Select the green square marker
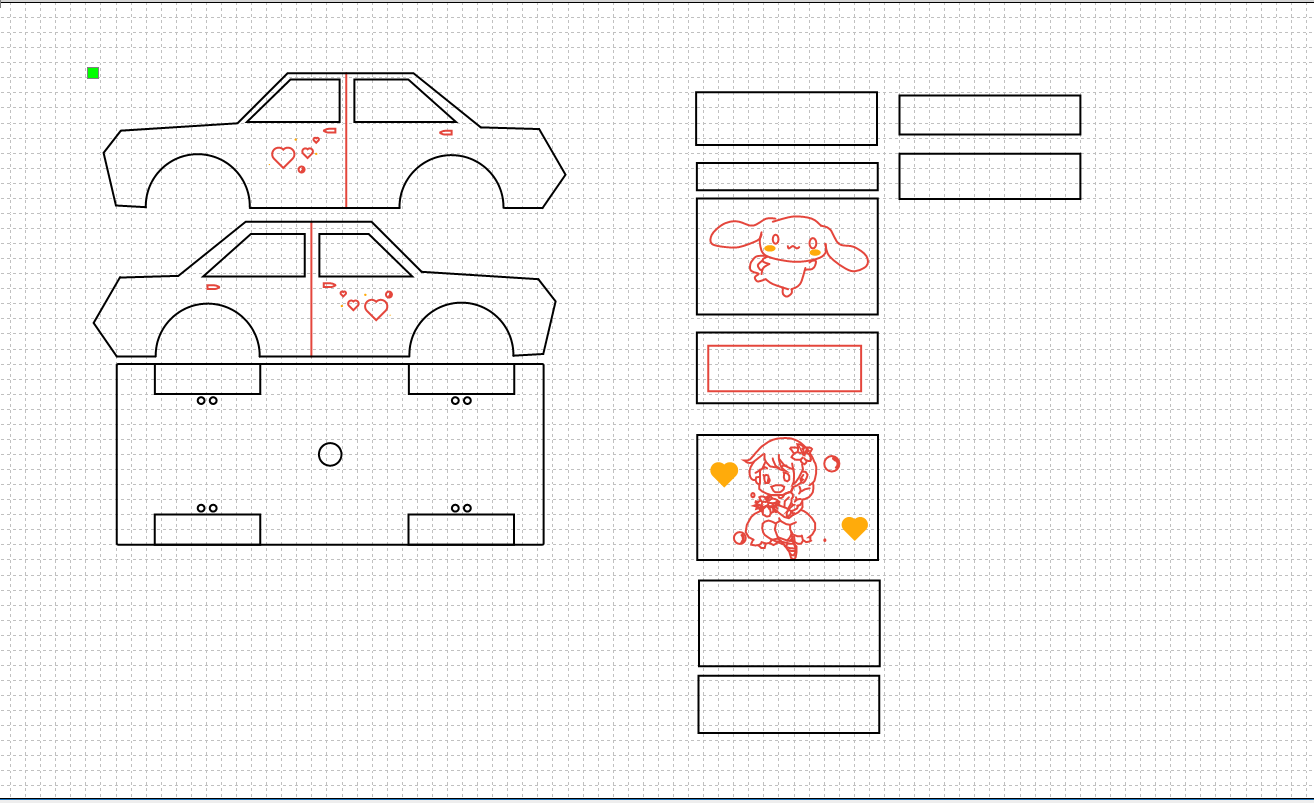The width and height of the screenshot is (1314, 803). coord(93,72)
